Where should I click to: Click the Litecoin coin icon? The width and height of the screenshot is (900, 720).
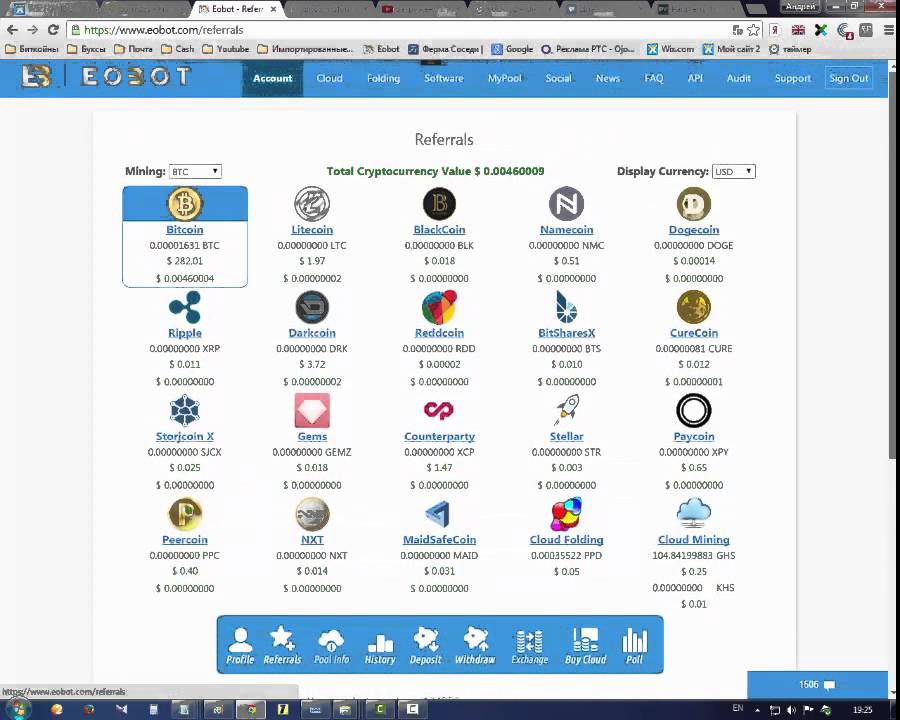(312, 204)
